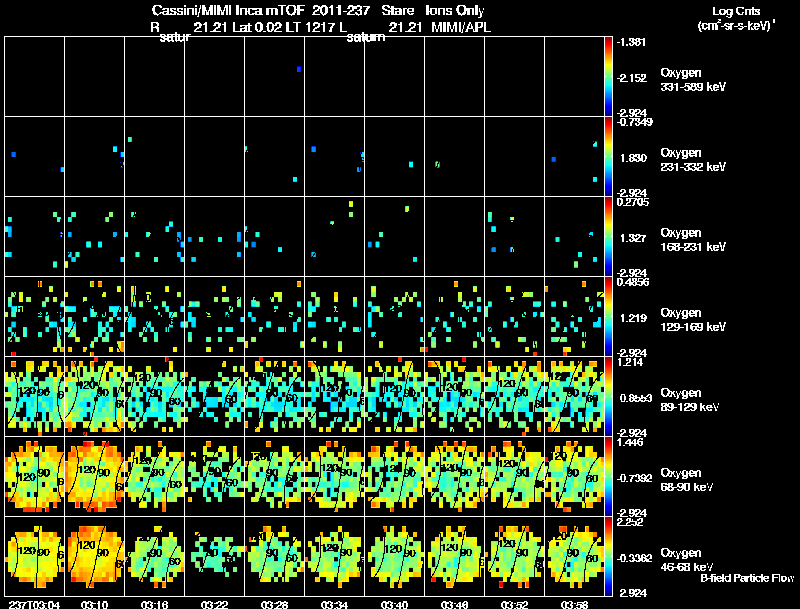Click the Oxygen 68-90 keV label

click(x=687, y=480)
